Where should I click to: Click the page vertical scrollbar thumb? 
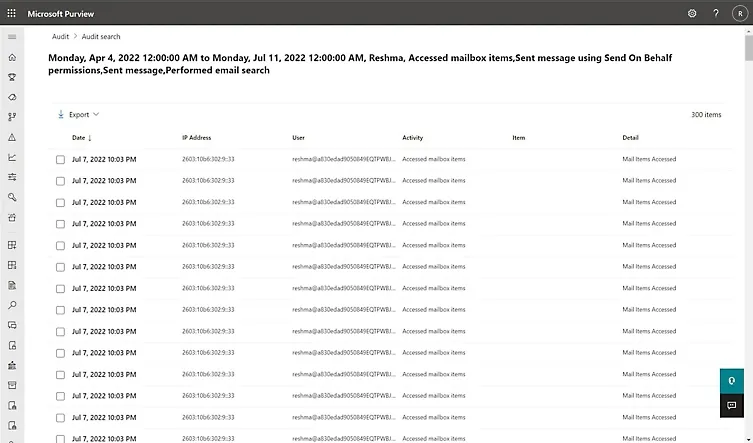pos(749,48)
